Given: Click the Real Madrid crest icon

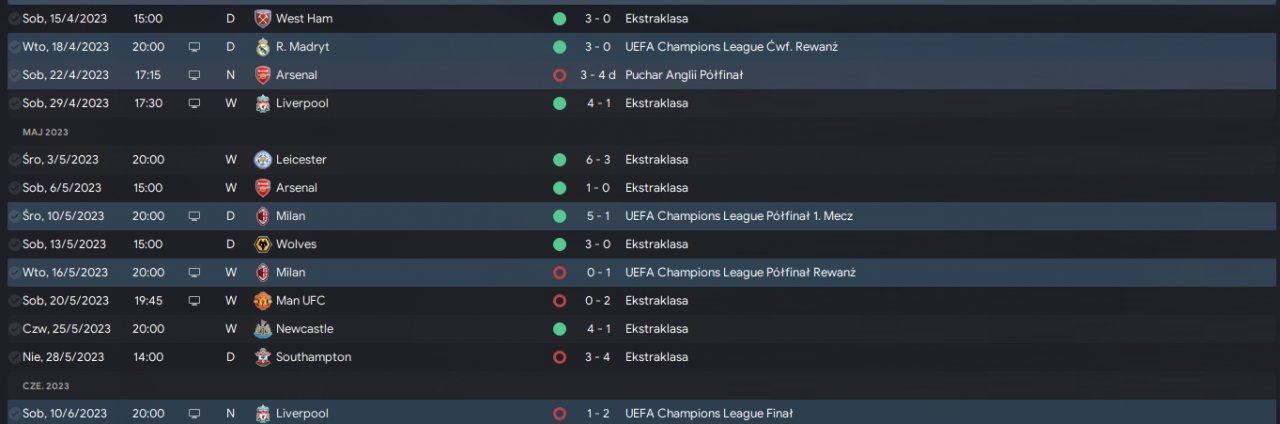Looking at the screenshot, I should click(263, 47).
